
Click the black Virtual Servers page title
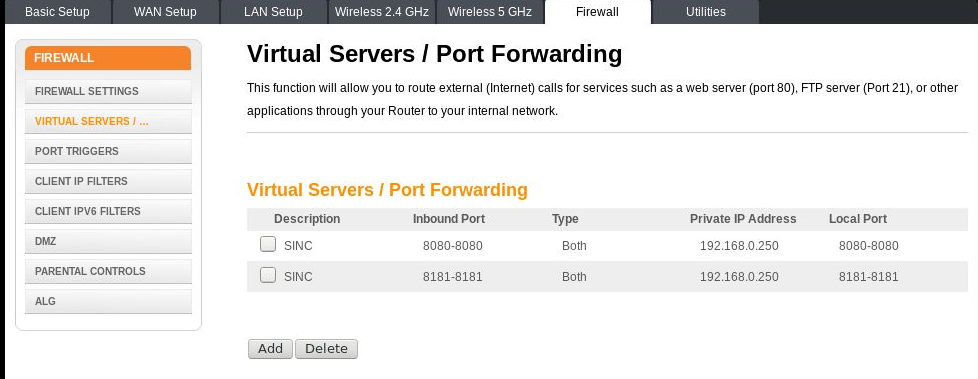435,54
